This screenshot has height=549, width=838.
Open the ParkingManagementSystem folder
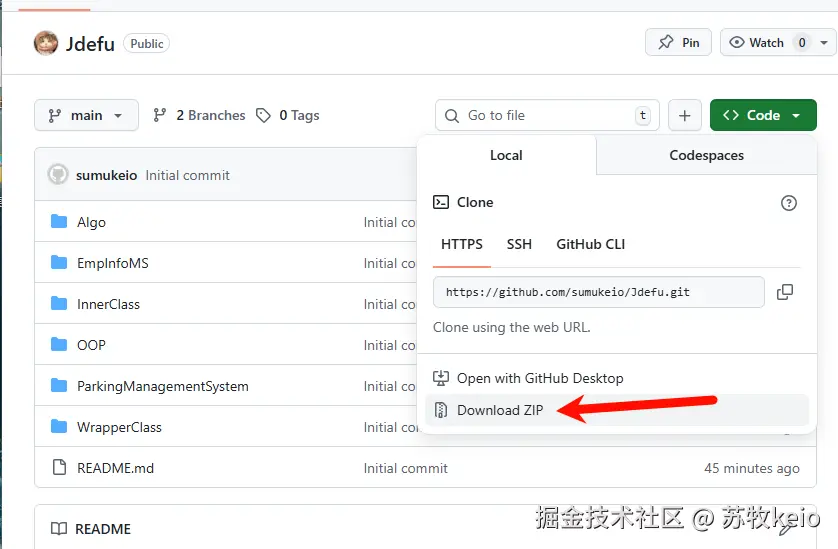(x=163, y=386)
